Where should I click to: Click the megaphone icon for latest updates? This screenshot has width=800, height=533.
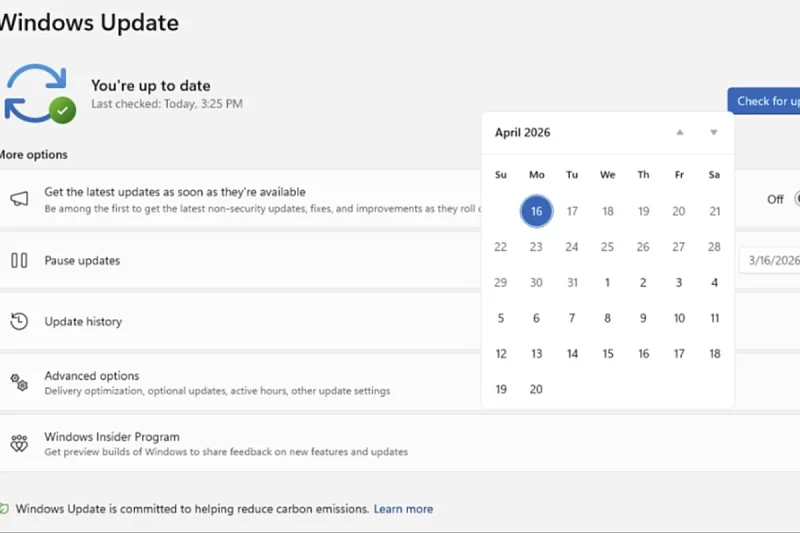[19, 199]
